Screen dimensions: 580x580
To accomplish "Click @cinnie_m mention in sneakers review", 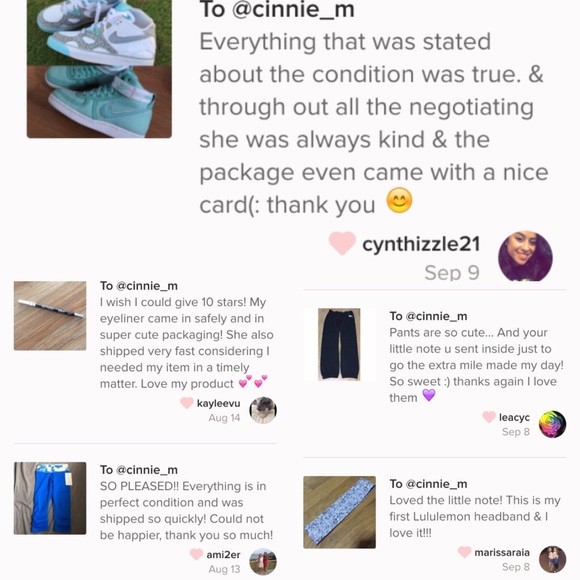I will pos(293,9).
